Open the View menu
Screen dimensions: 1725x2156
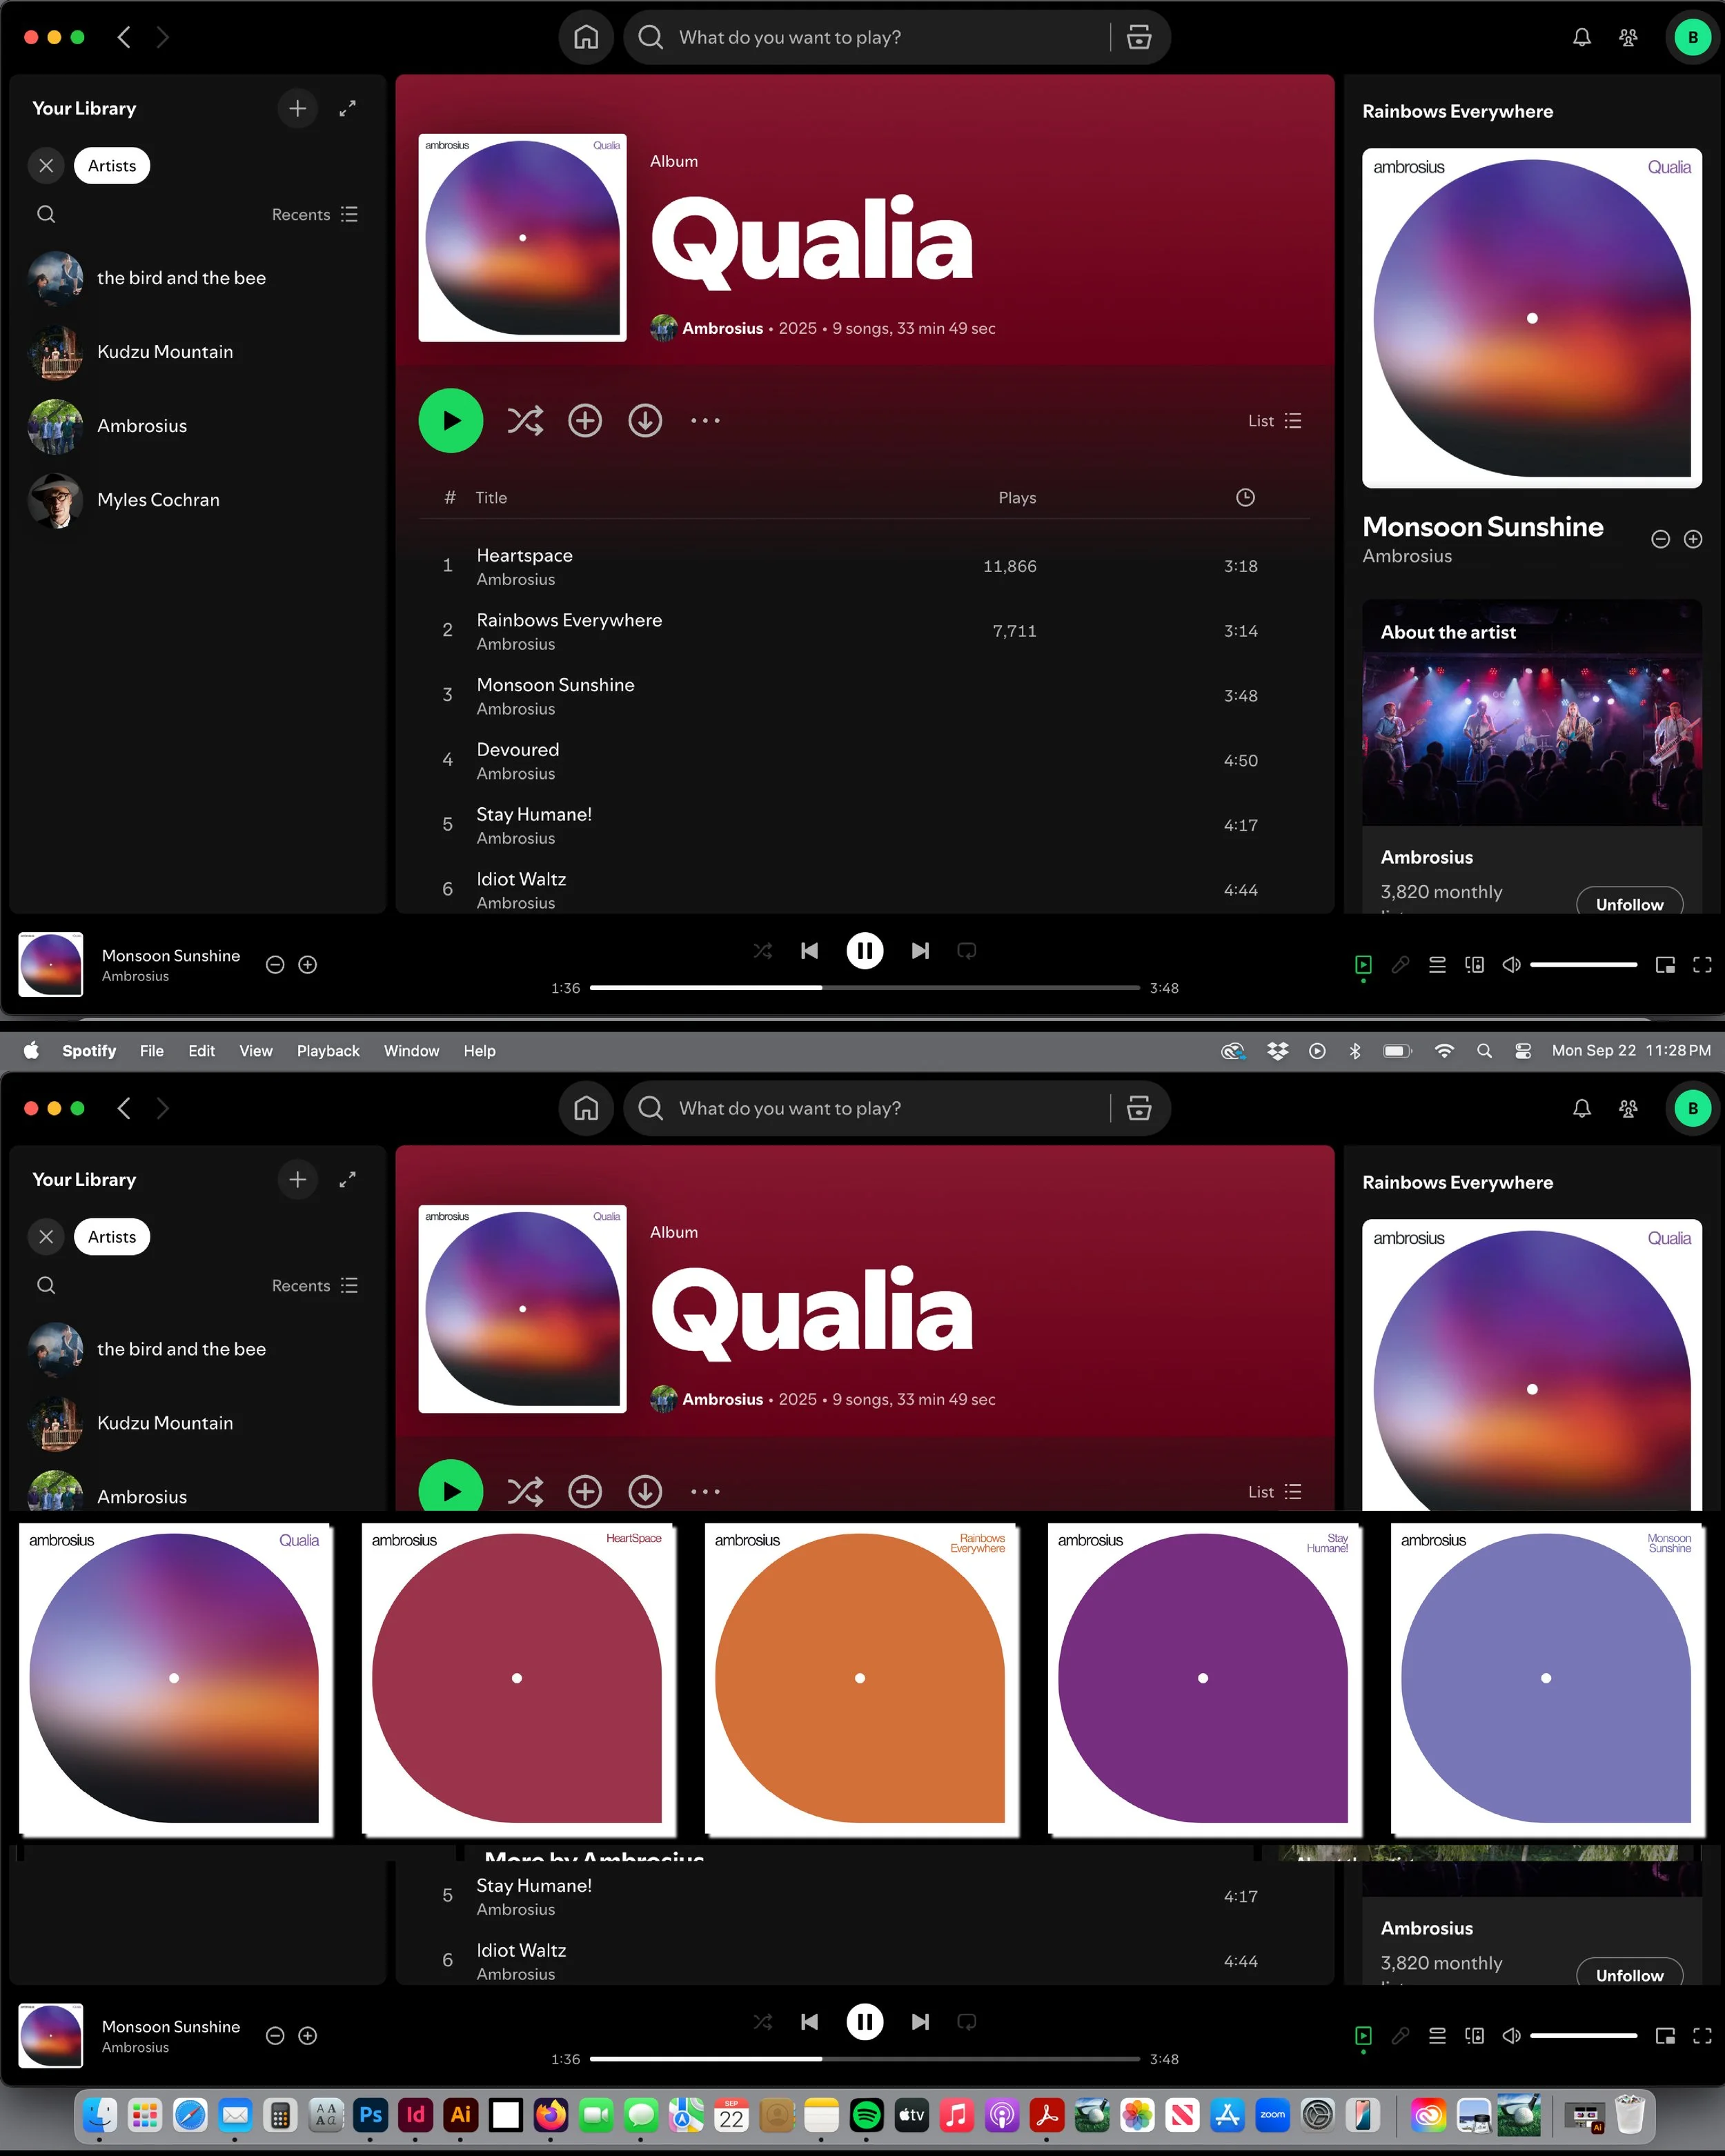click(x=256, y=1051)
